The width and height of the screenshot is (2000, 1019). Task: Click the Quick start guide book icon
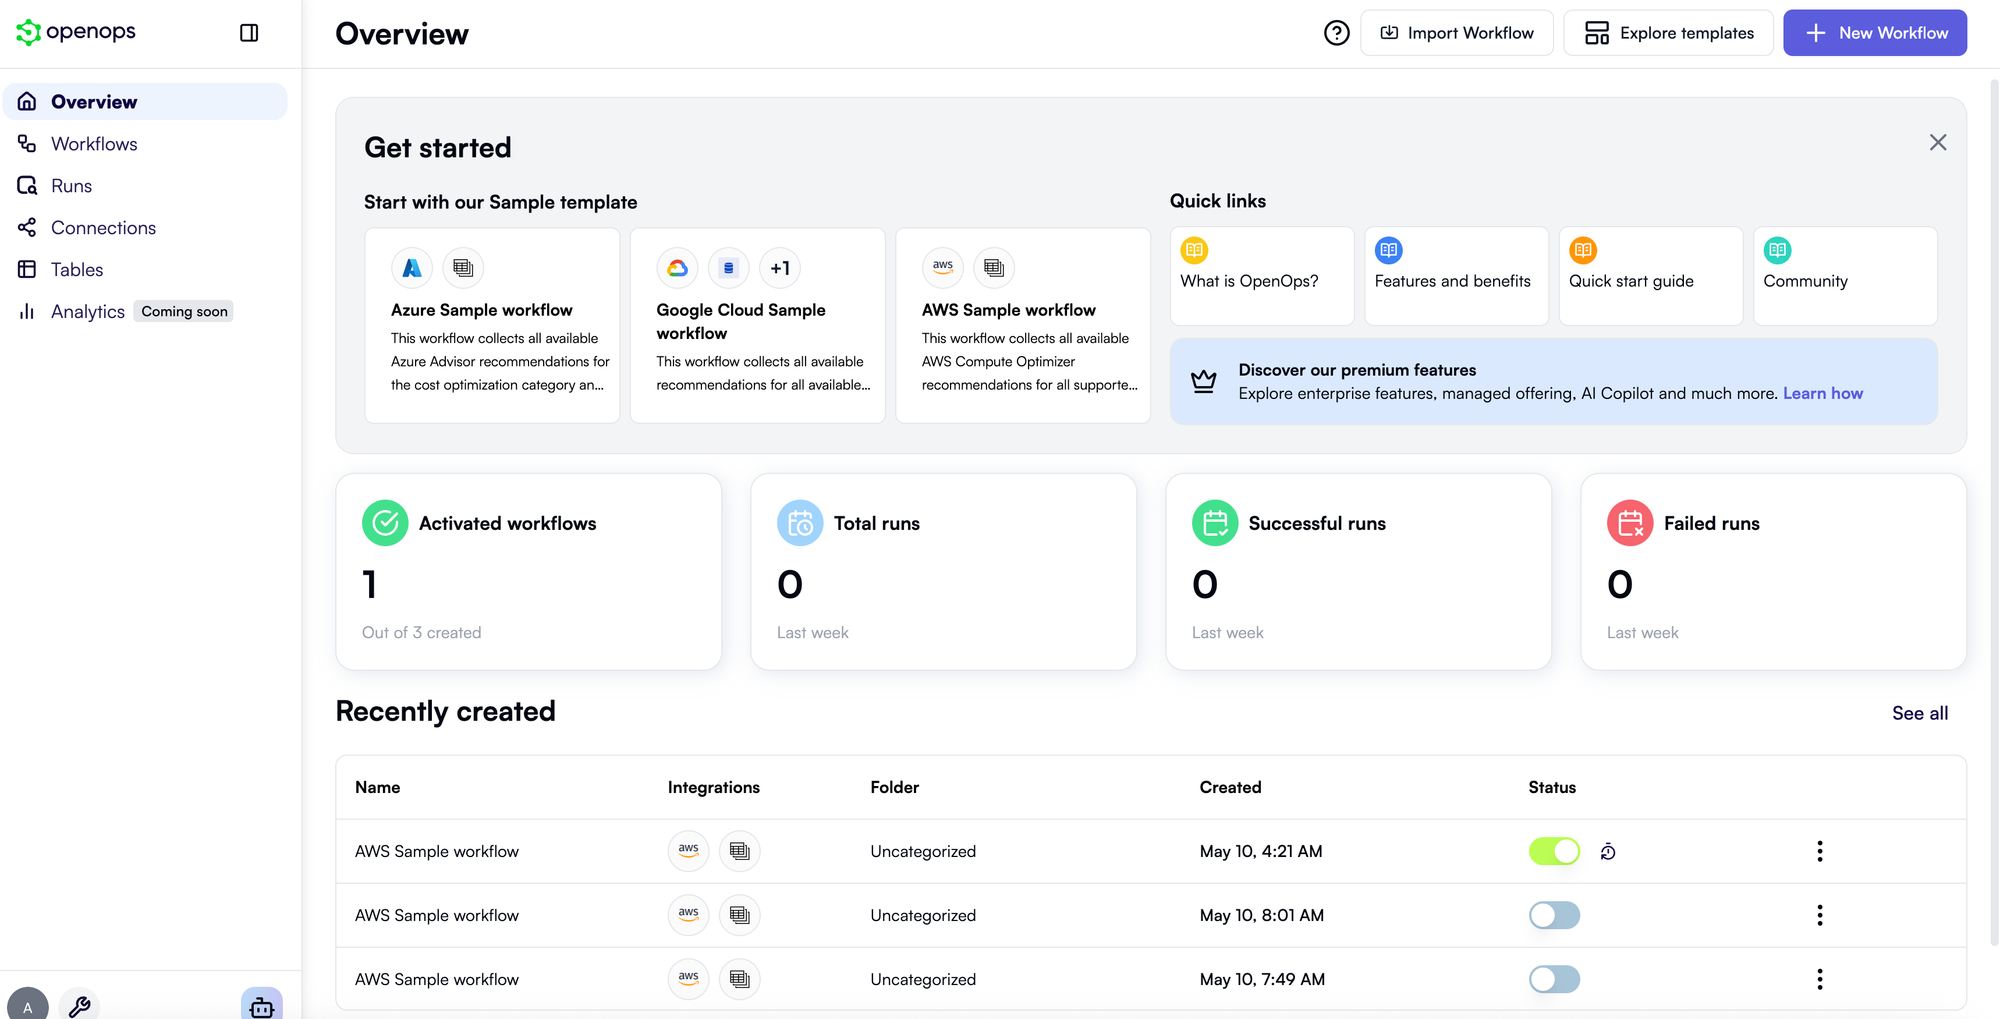pos(1583,250)
